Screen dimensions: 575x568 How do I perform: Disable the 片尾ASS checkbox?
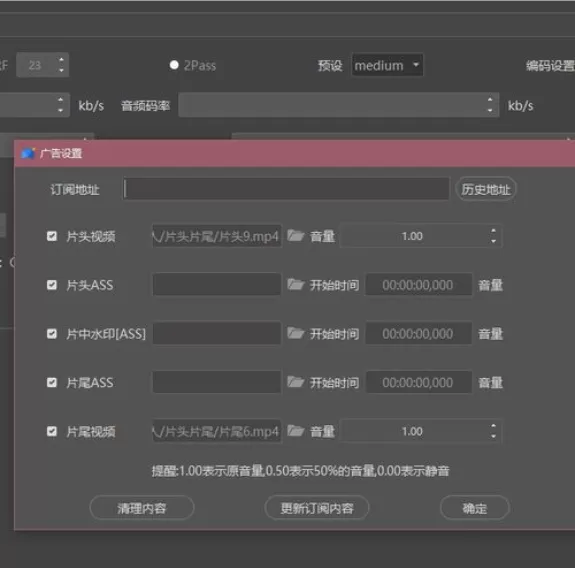tap(52, 382)
